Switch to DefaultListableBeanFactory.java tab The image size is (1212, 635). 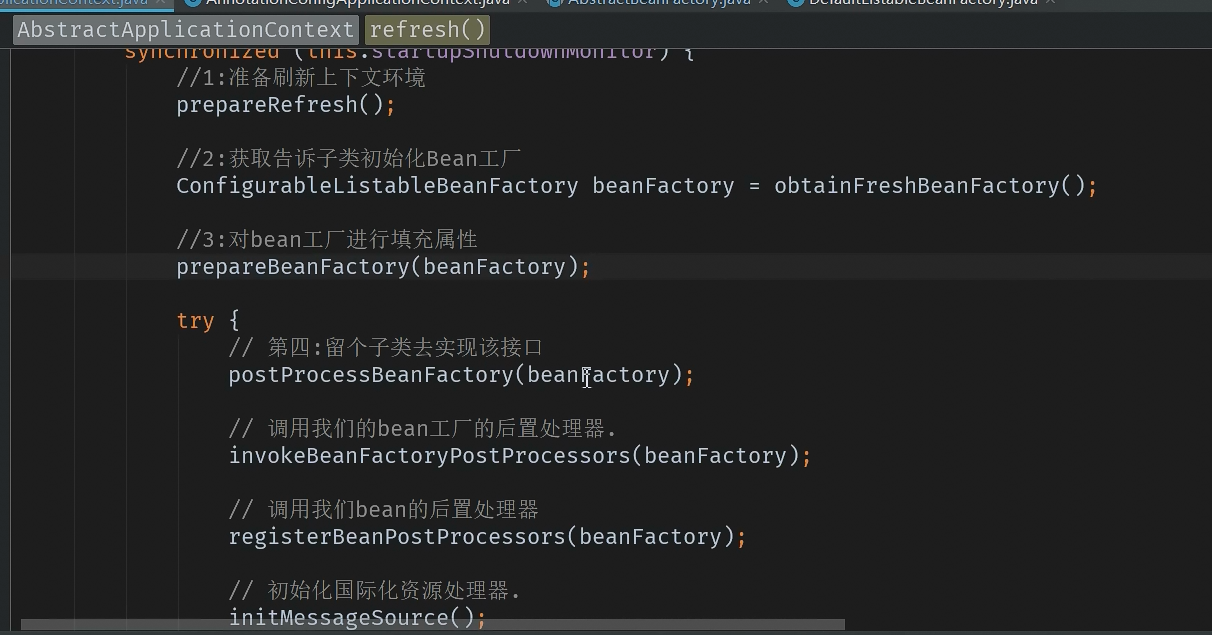pos(922,3)
